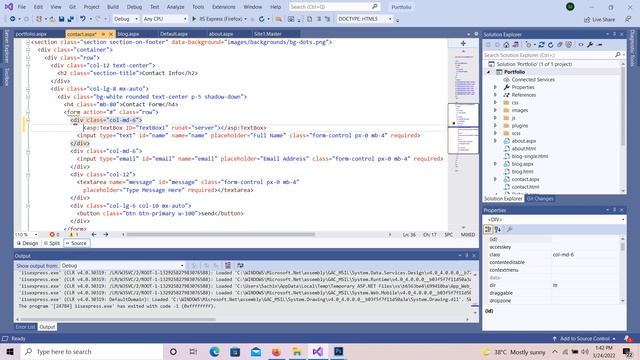Refresh the Solution Explorer tree
The image size is (640, 360).
550,45
